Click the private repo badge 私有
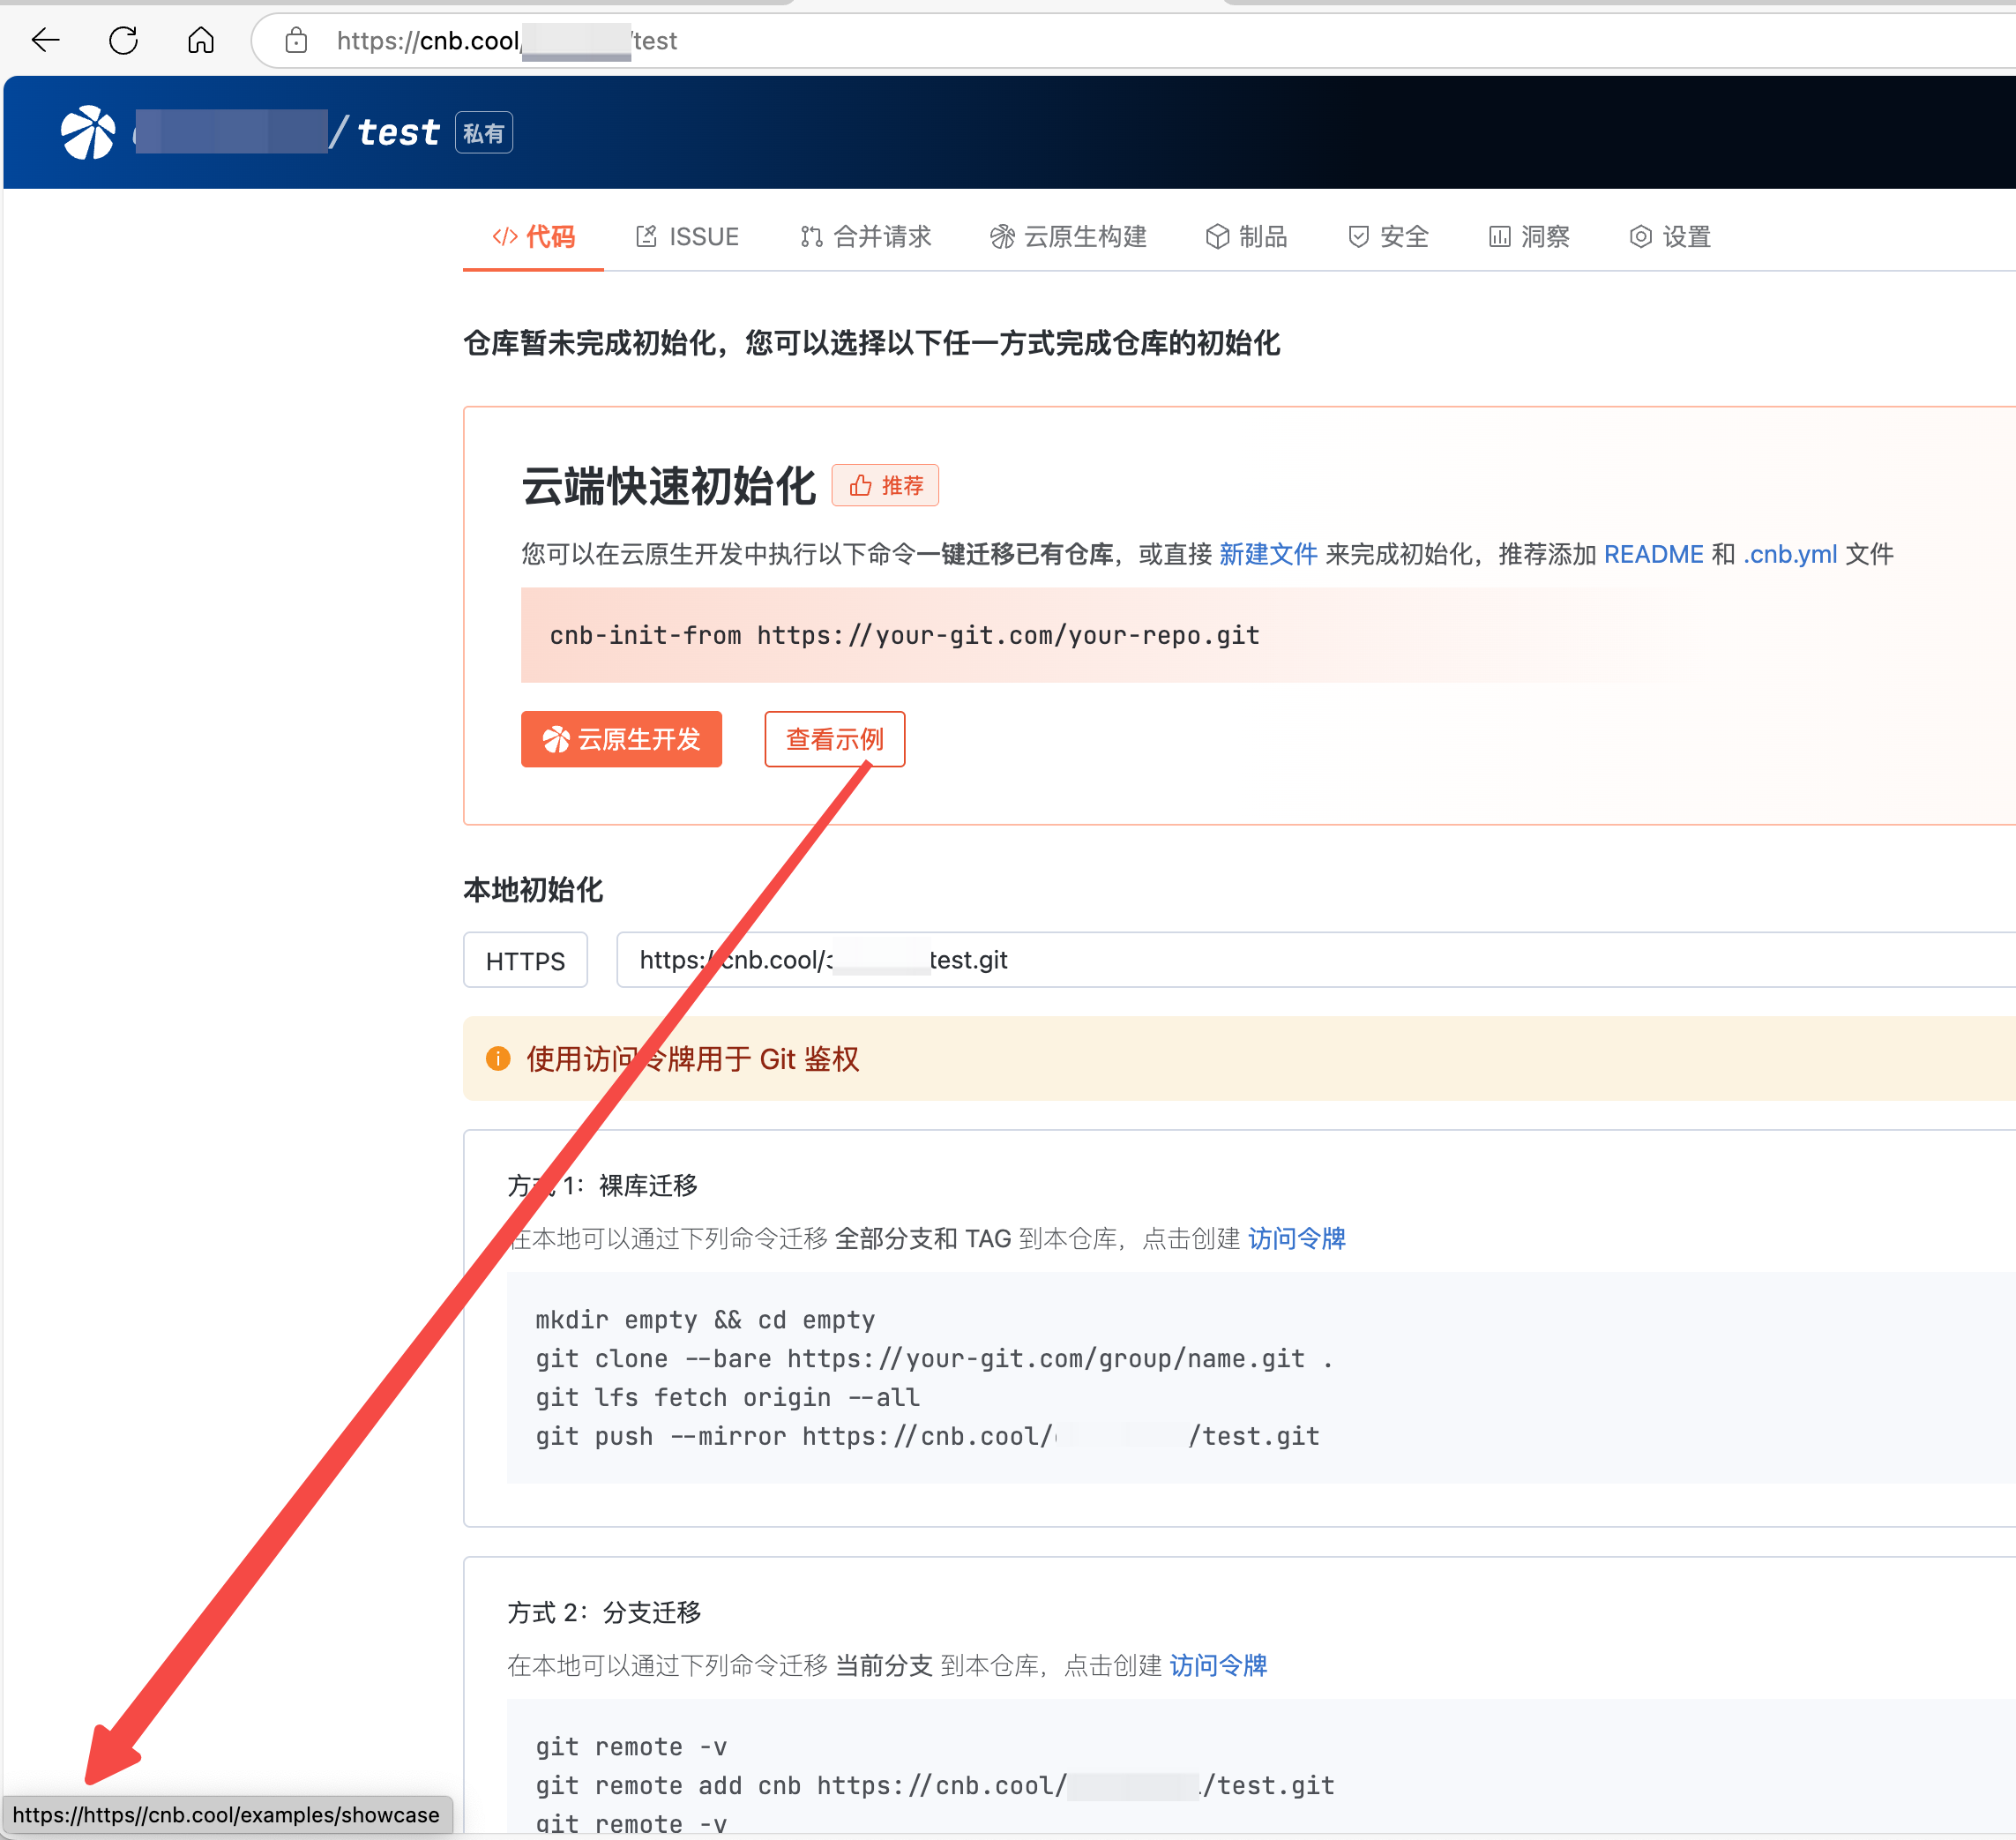 tap(484, 133)
